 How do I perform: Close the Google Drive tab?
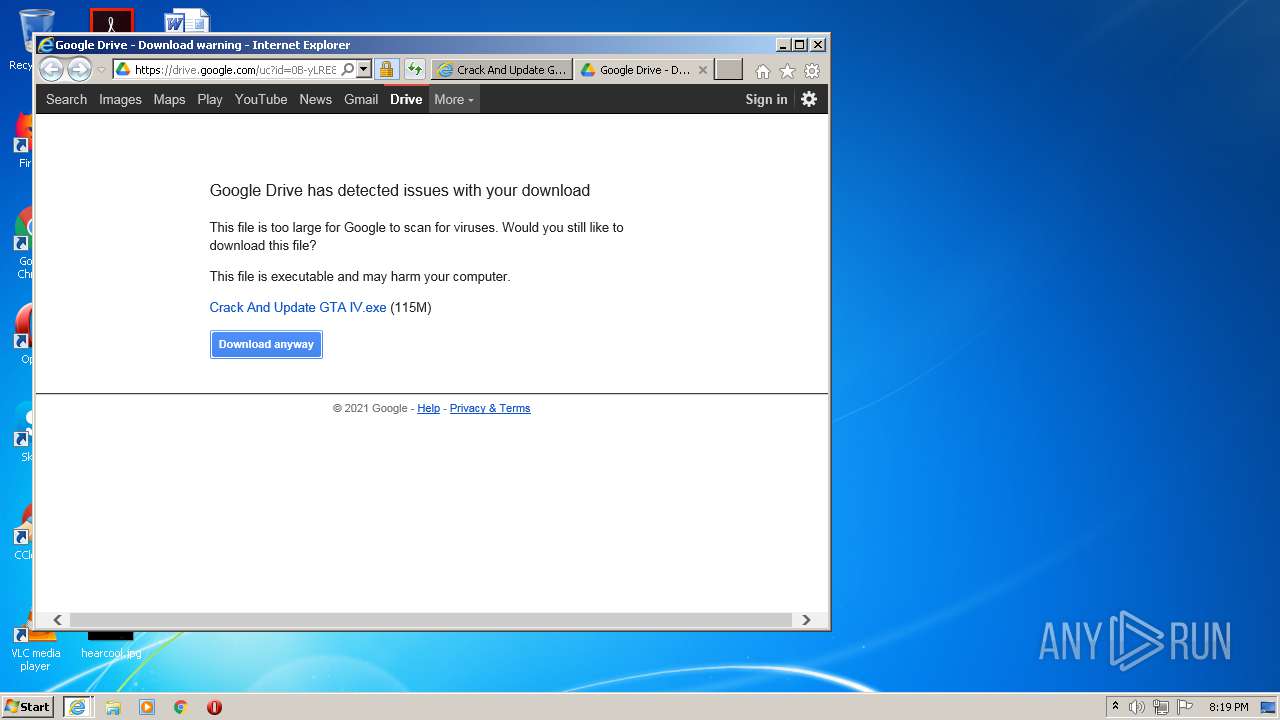[703, 70]
